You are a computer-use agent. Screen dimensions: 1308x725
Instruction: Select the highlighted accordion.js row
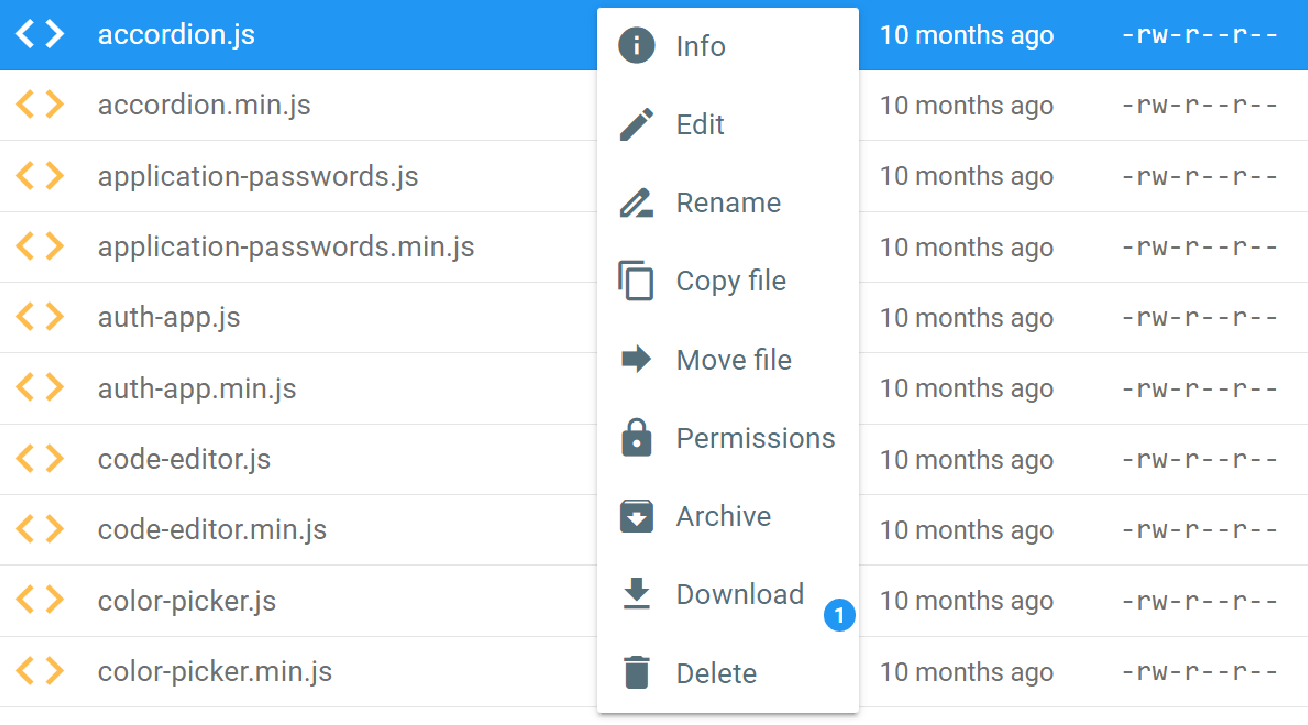tap(300, 33)
